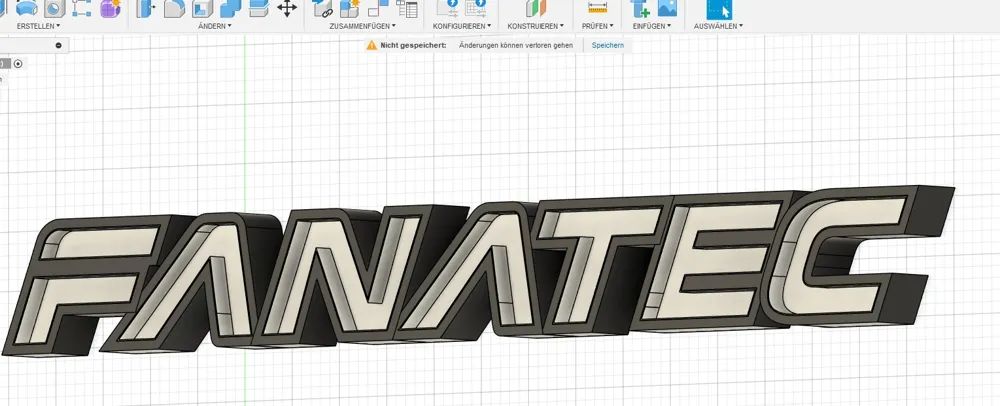Select the Rectangular Pattern tool icon
The image size is (1000, 406).
coord(82,8)
